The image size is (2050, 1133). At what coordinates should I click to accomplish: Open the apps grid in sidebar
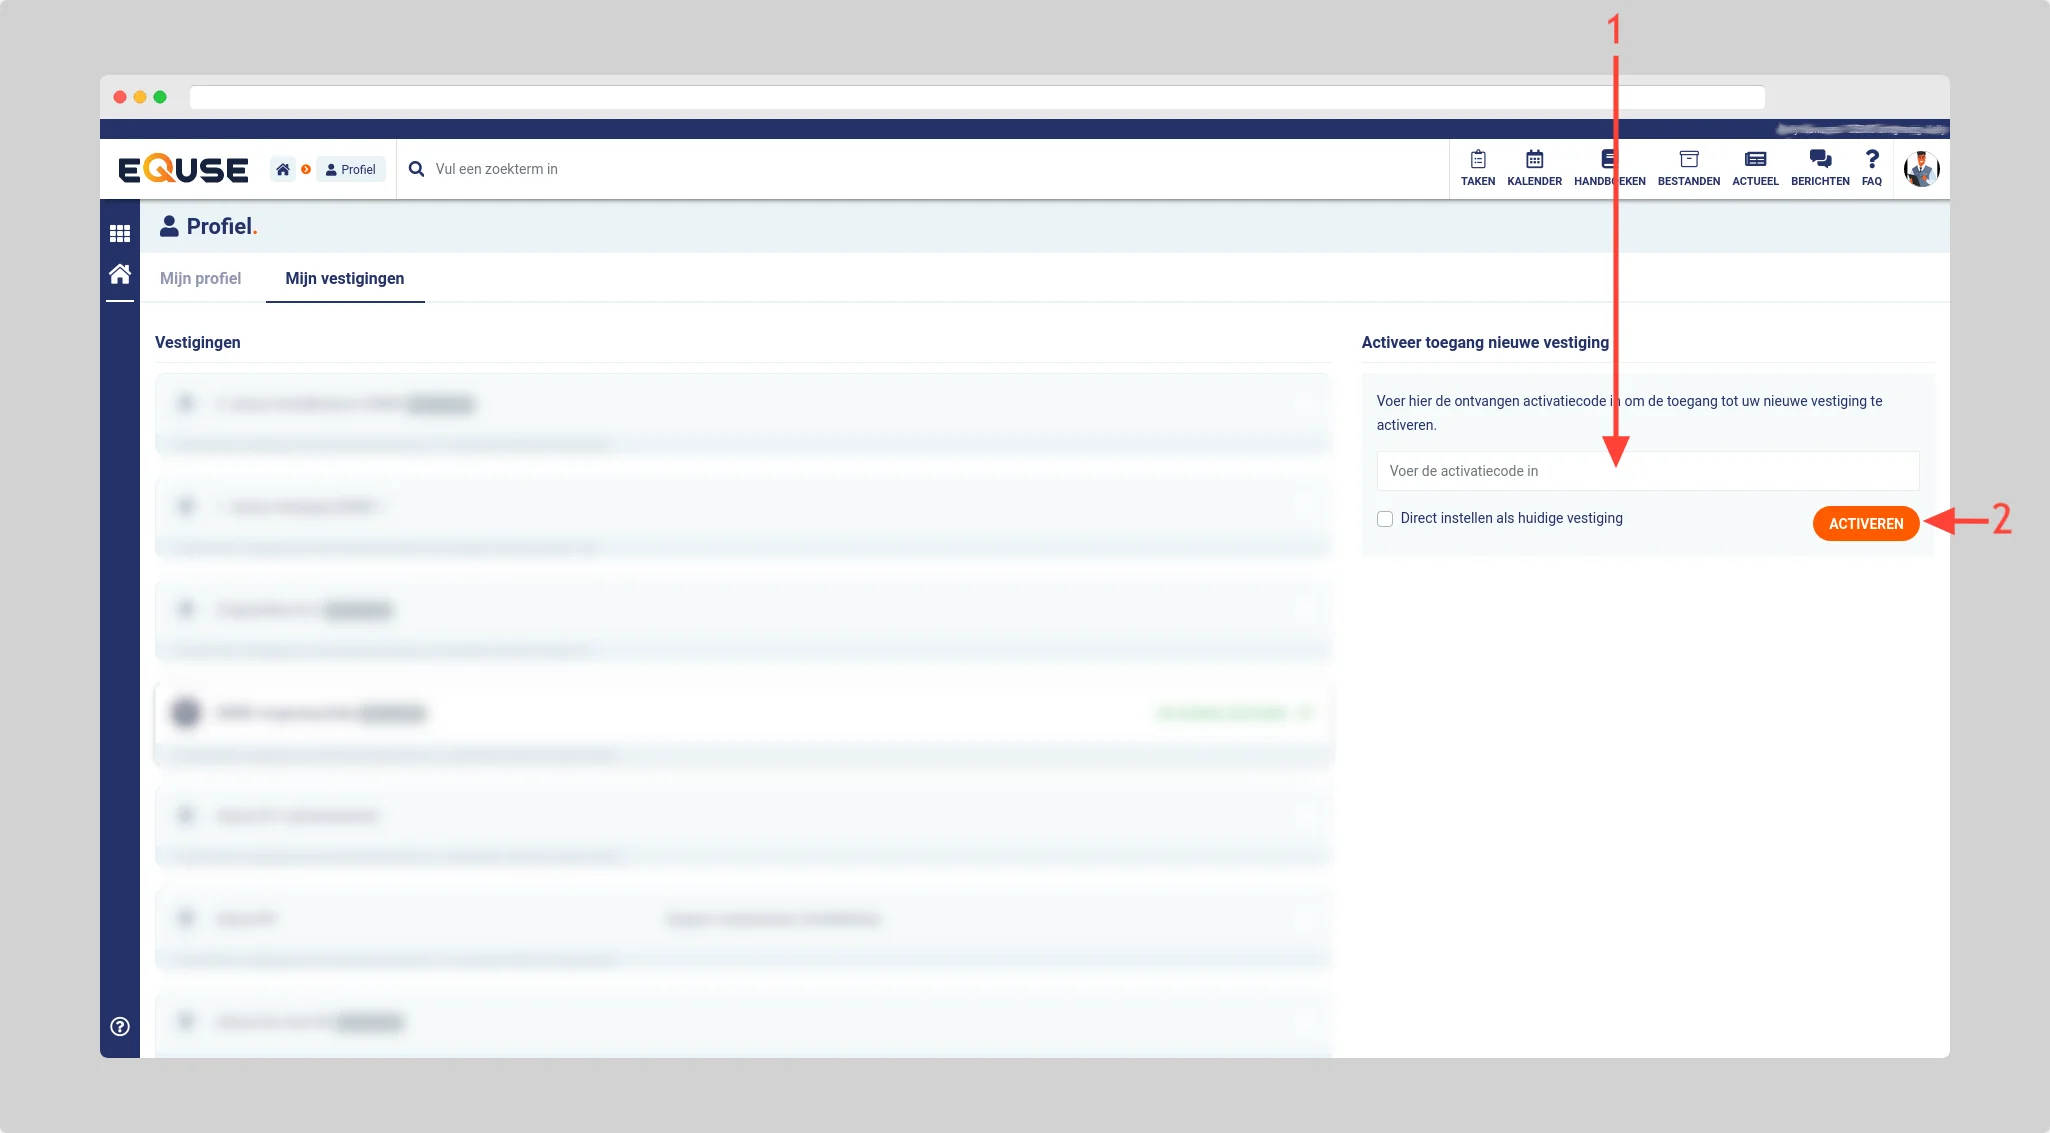point(120,234)
